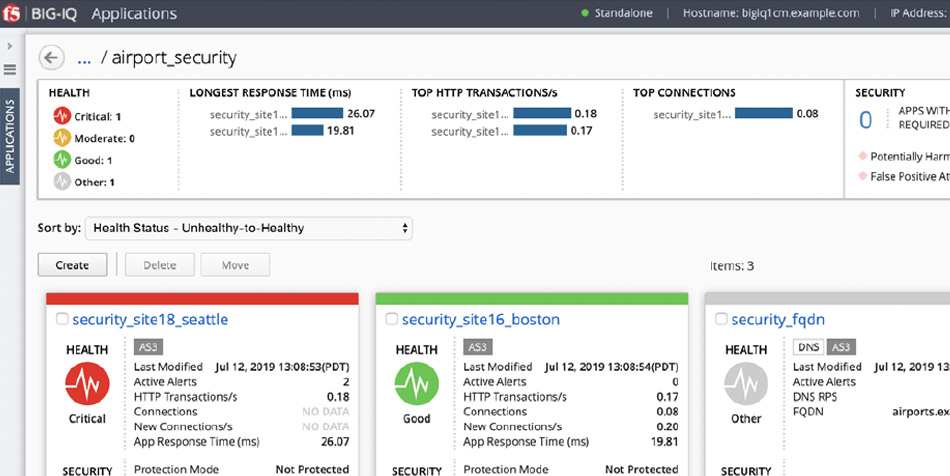Click the 0.08 top connections bar
This screenshot has height=476, width=950.
[763, 113]
